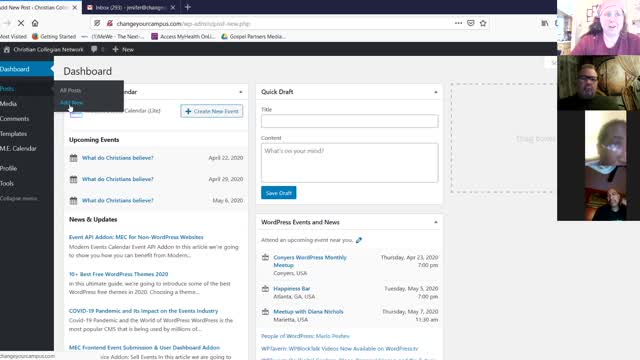
Task: Open new browser tab plus button
Action: click(188, 7)
